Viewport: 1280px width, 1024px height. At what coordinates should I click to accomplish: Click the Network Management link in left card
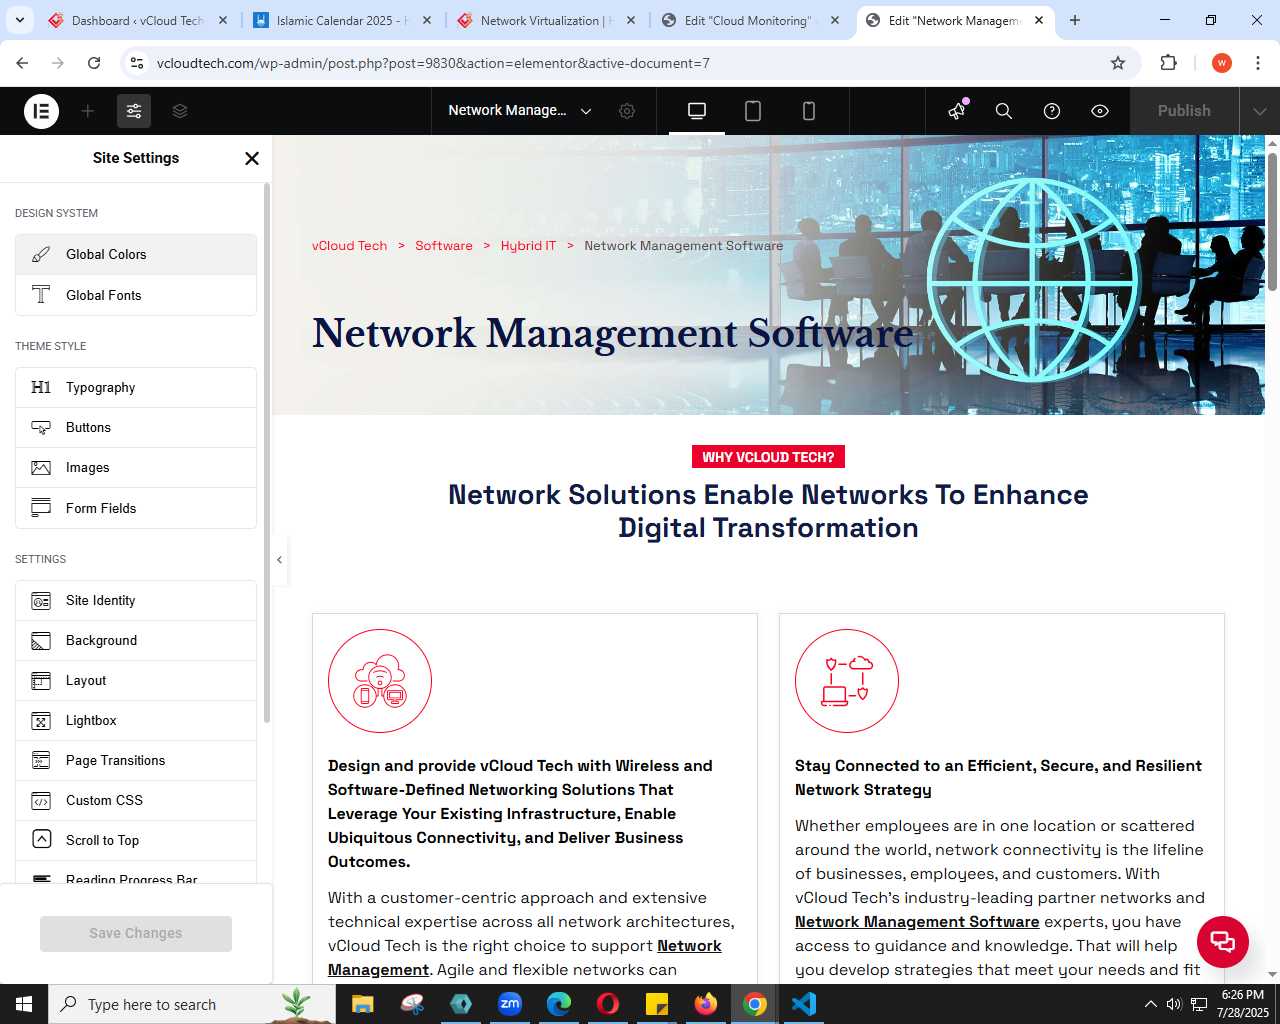pyautogui.click(x=525, y=958)
